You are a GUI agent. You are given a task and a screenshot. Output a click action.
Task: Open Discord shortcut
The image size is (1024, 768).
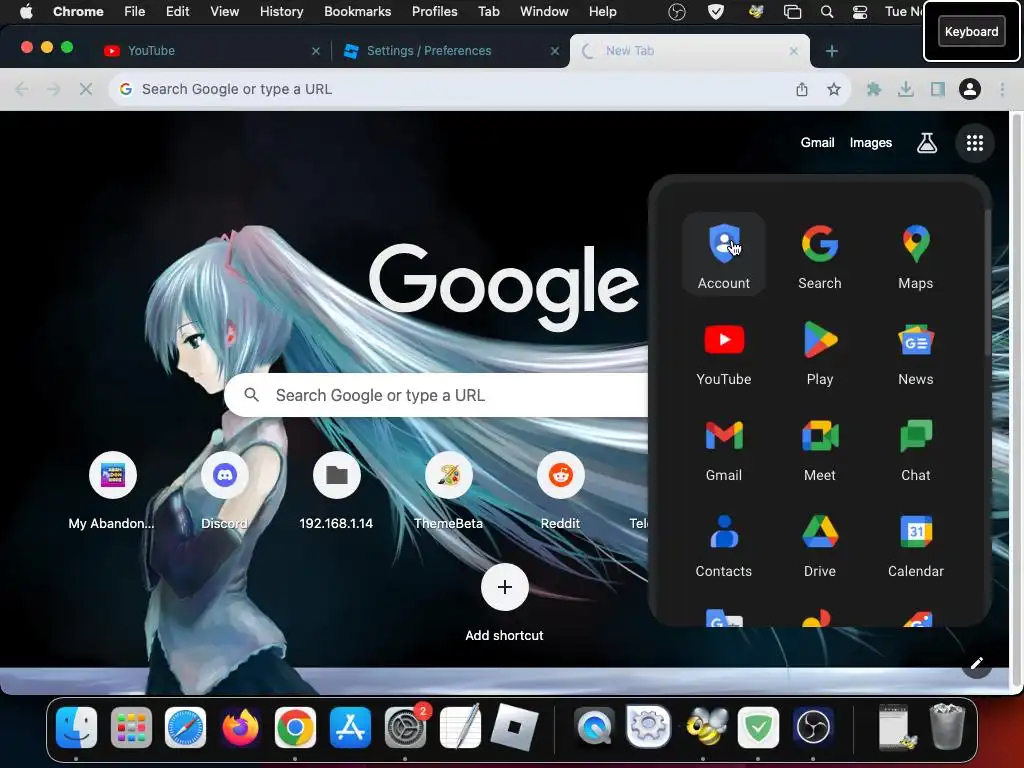[224, 491]
